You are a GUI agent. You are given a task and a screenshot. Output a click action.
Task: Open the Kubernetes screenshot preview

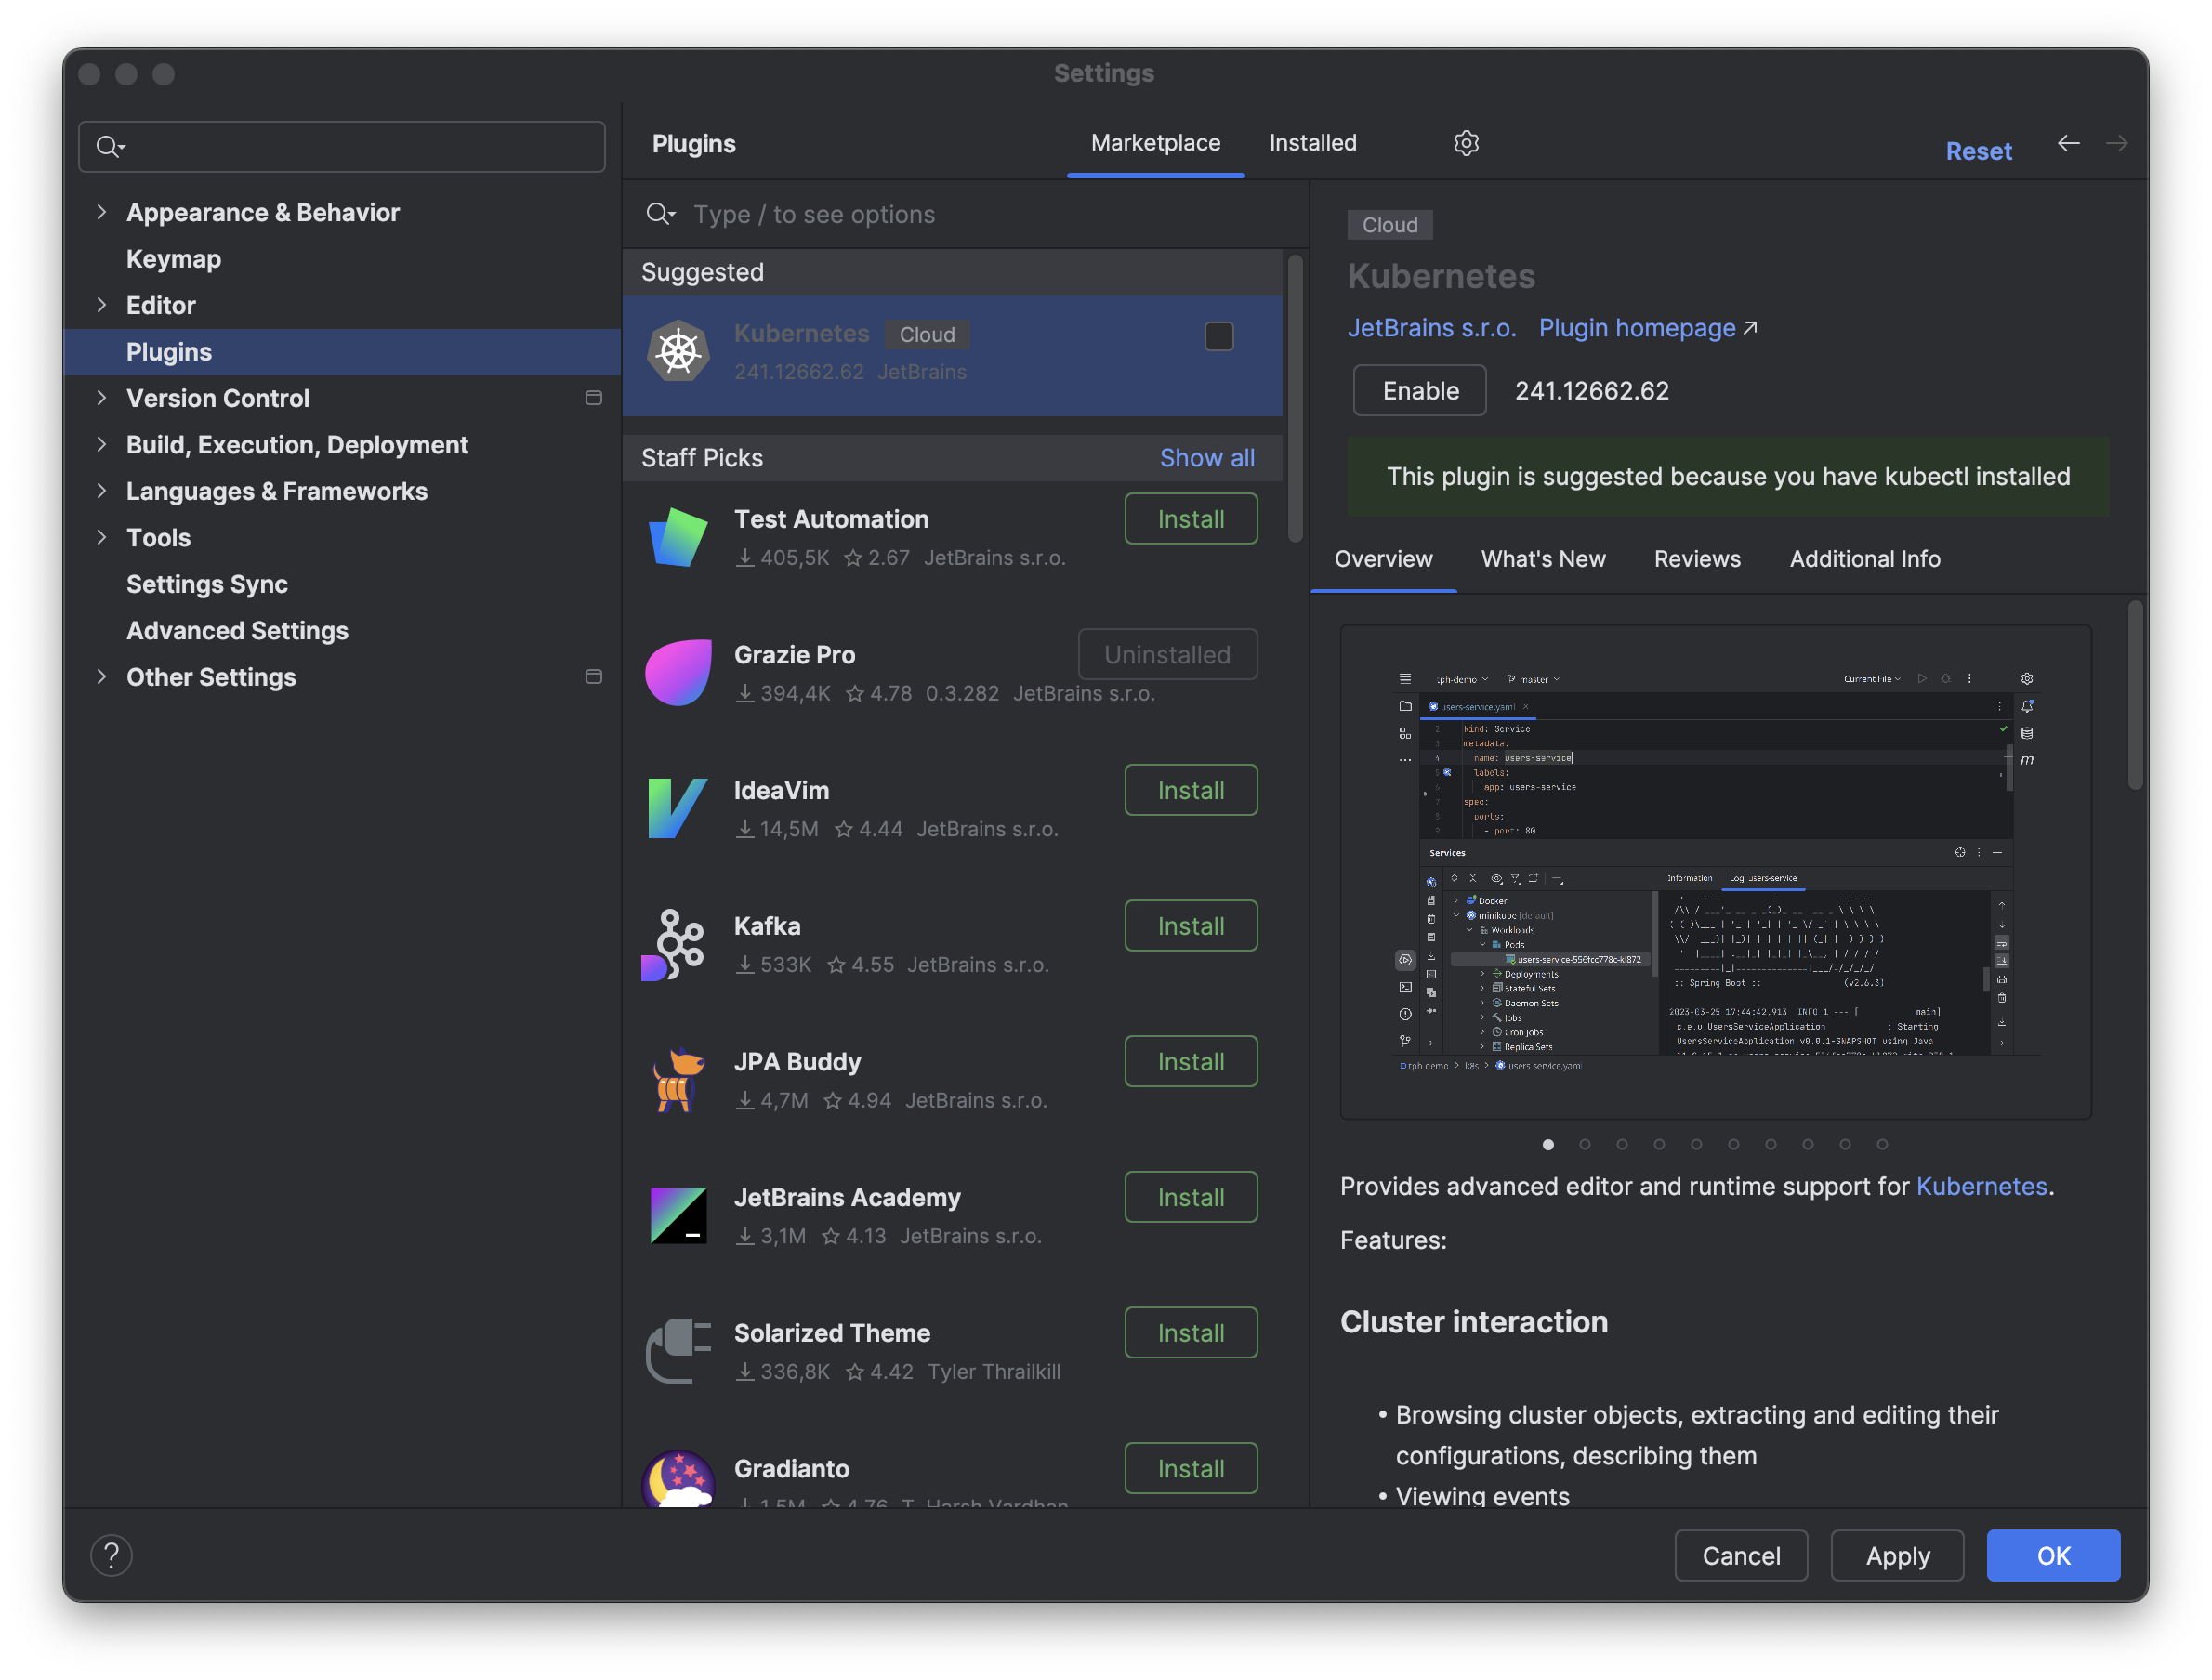click(x=1716, y=871)
